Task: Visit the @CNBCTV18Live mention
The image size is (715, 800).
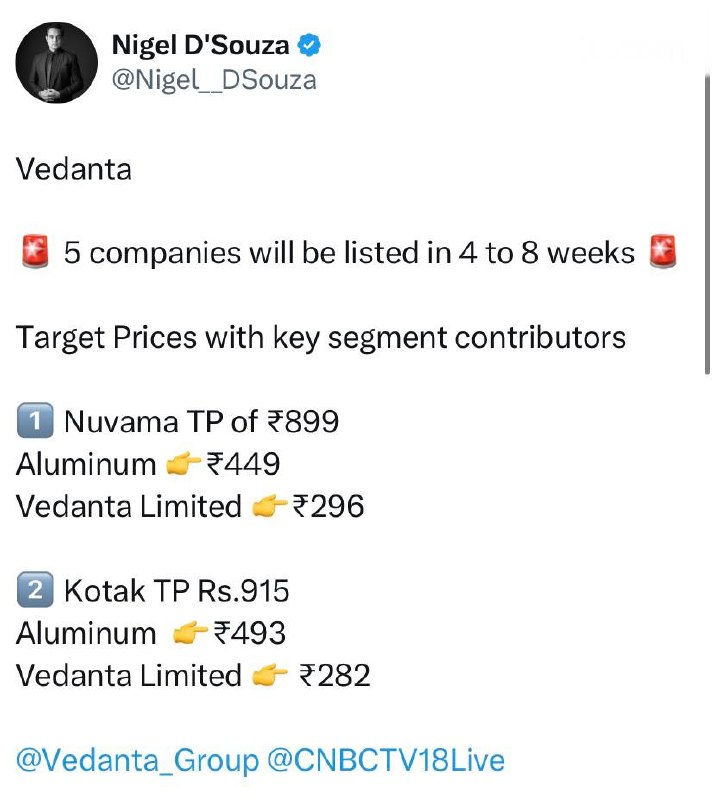Action: 386,761
